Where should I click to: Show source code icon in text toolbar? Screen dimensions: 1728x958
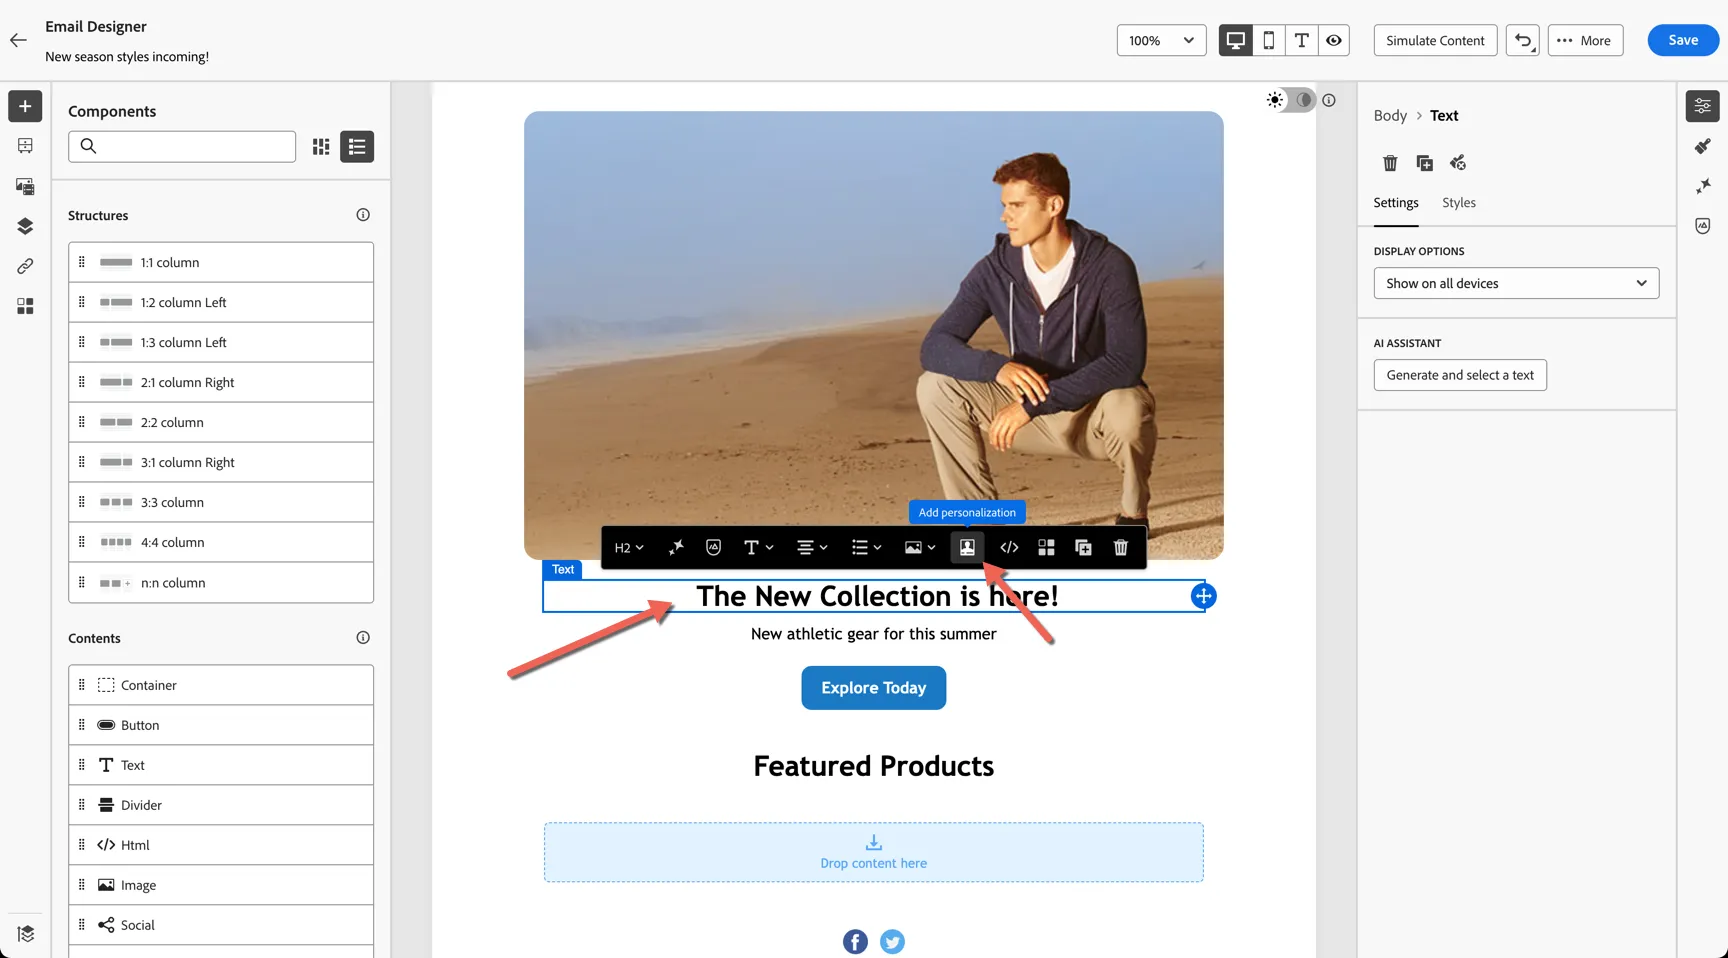click(x=1009, y=548)
